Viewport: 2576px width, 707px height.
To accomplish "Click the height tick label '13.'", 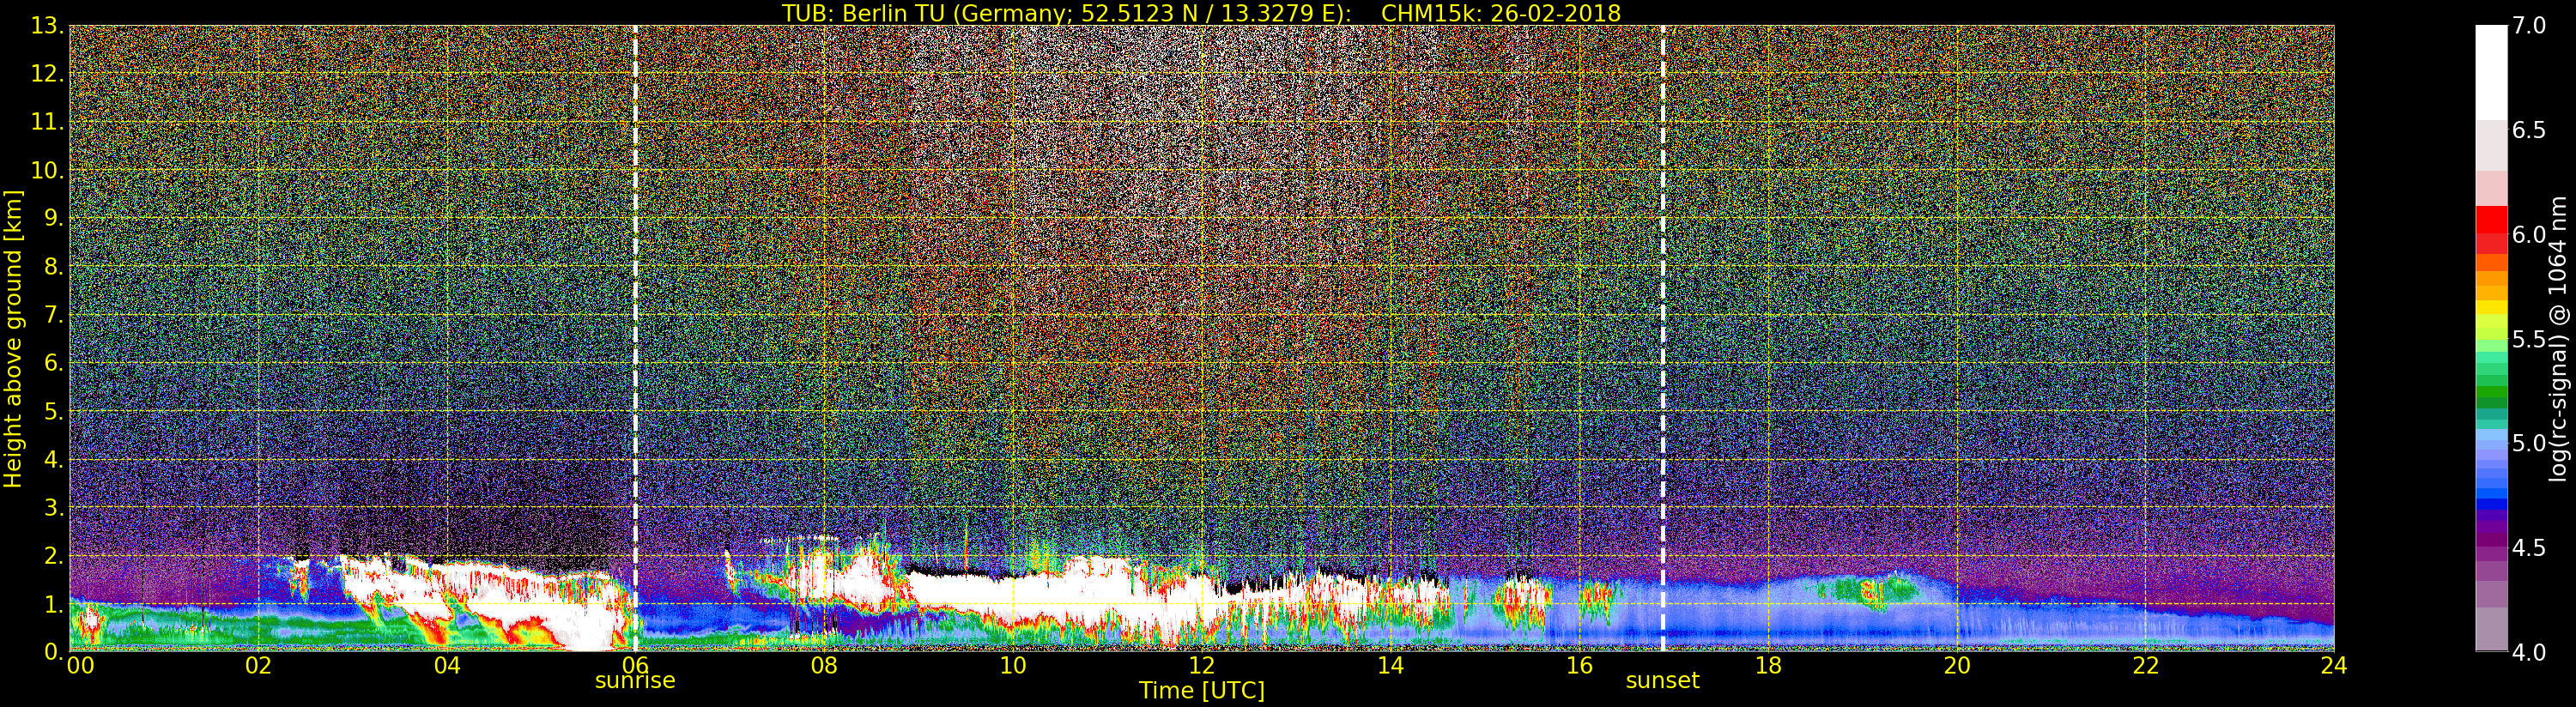I will 48,26.
